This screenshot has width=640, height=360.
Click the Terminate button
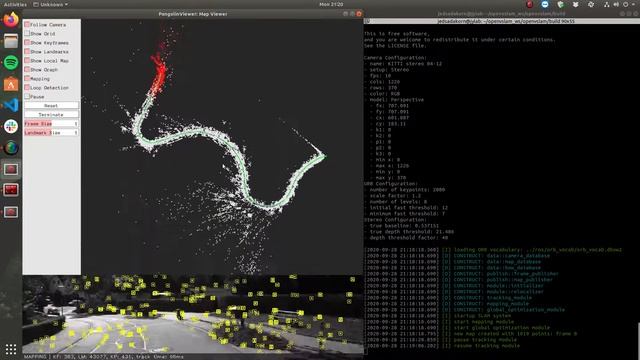click(x=51, y=114)
